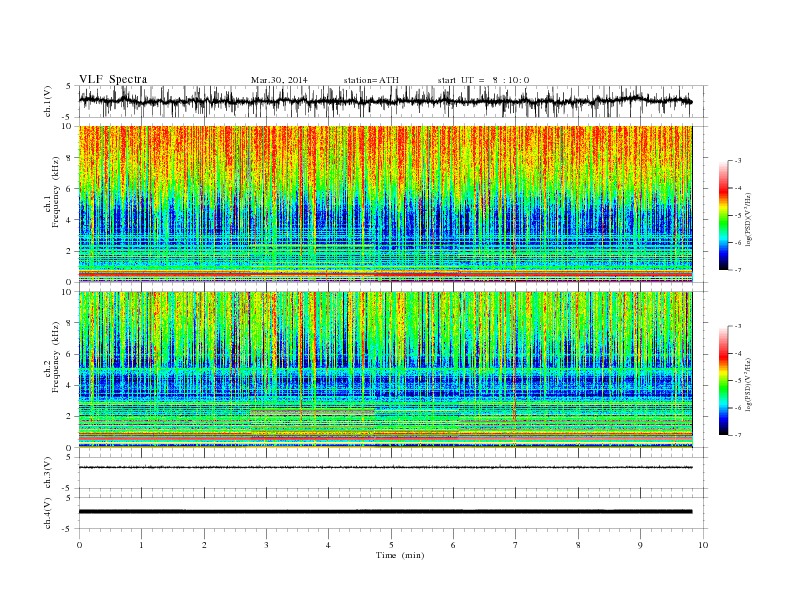Click the 10 tick ending the time axis
792x612 pixels.
click(x=703, y=545)
